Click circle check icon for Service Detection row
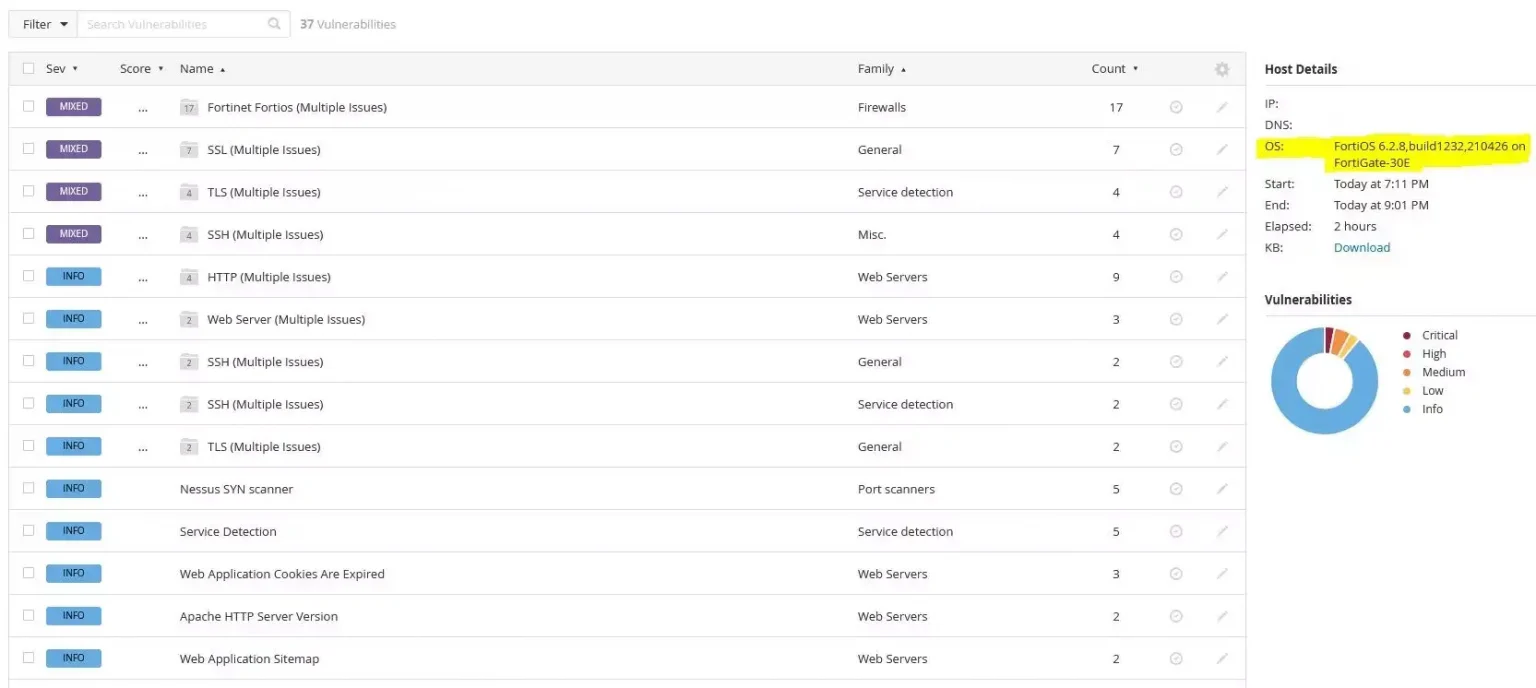 (x=1176, y=532)
